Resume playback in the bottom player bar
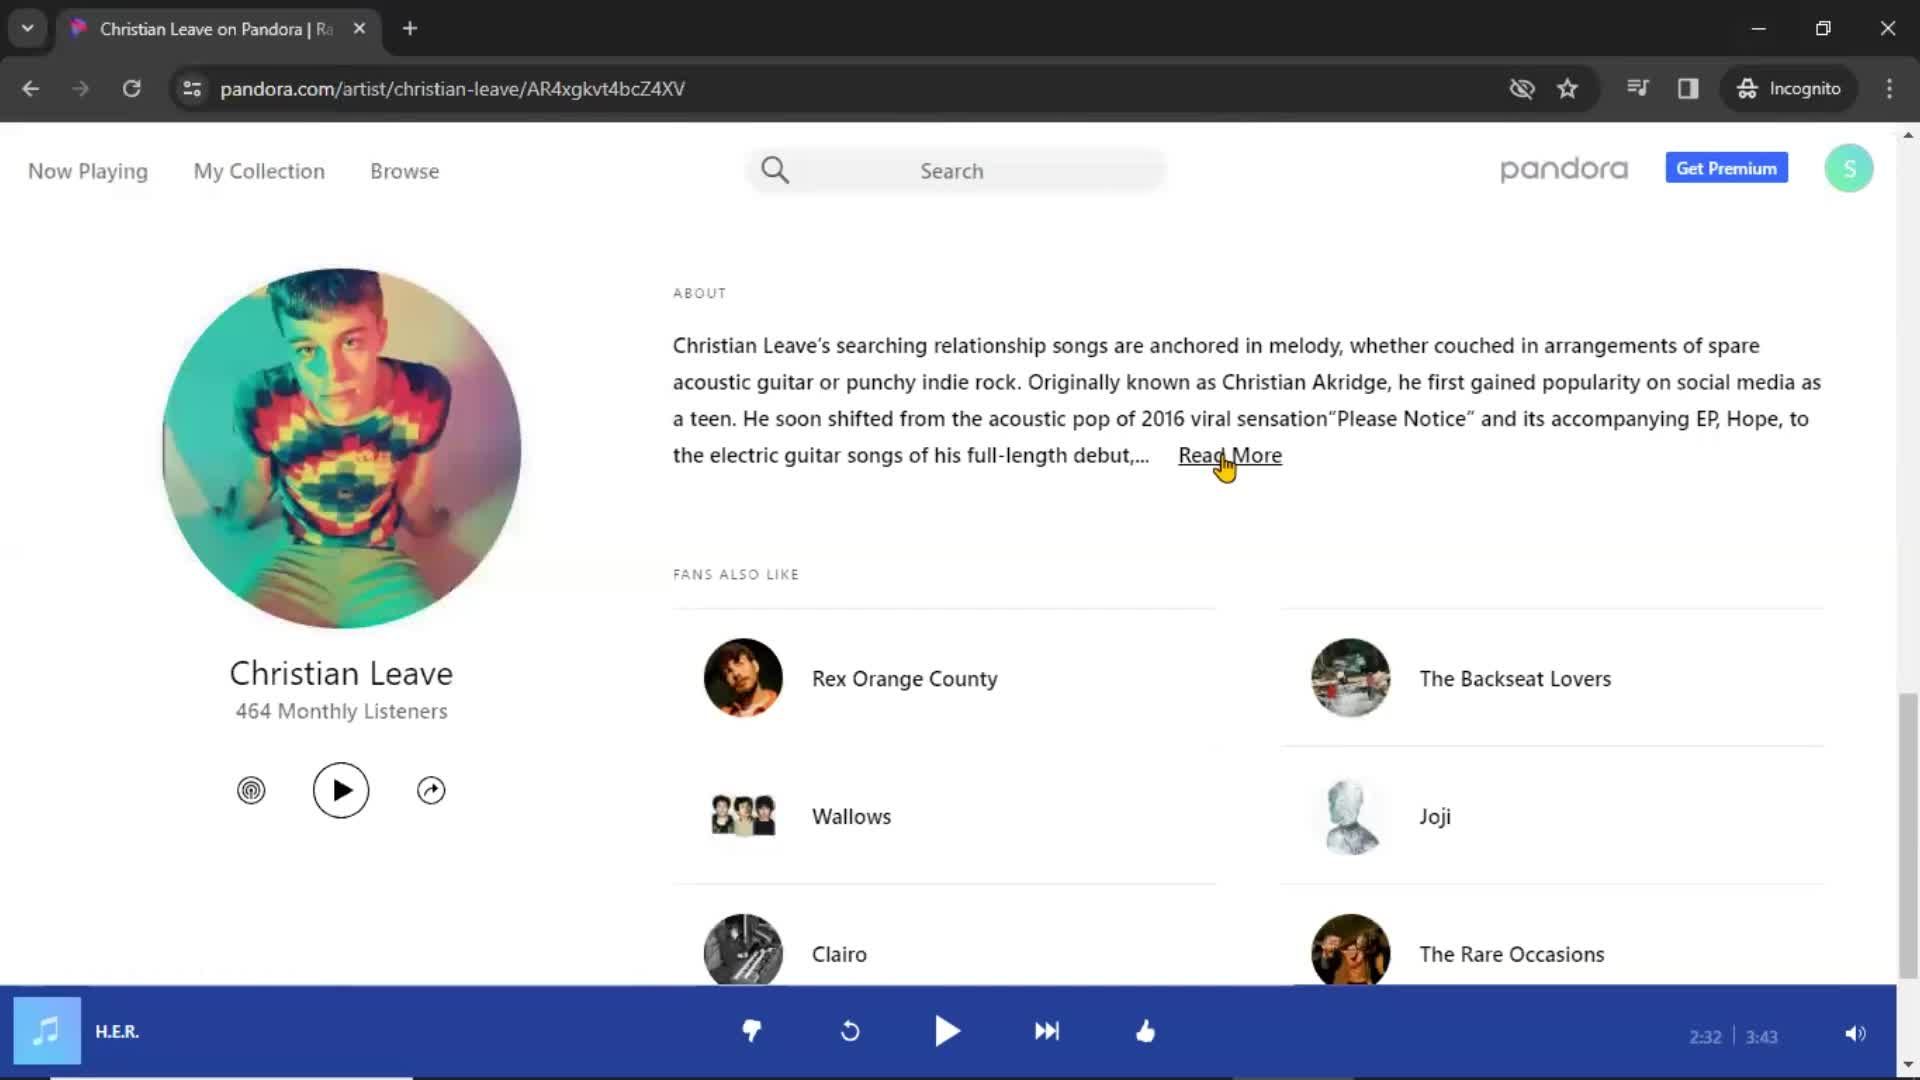The width and height of the screenshot is (1920, 1080). click(x=947, y=1031)
